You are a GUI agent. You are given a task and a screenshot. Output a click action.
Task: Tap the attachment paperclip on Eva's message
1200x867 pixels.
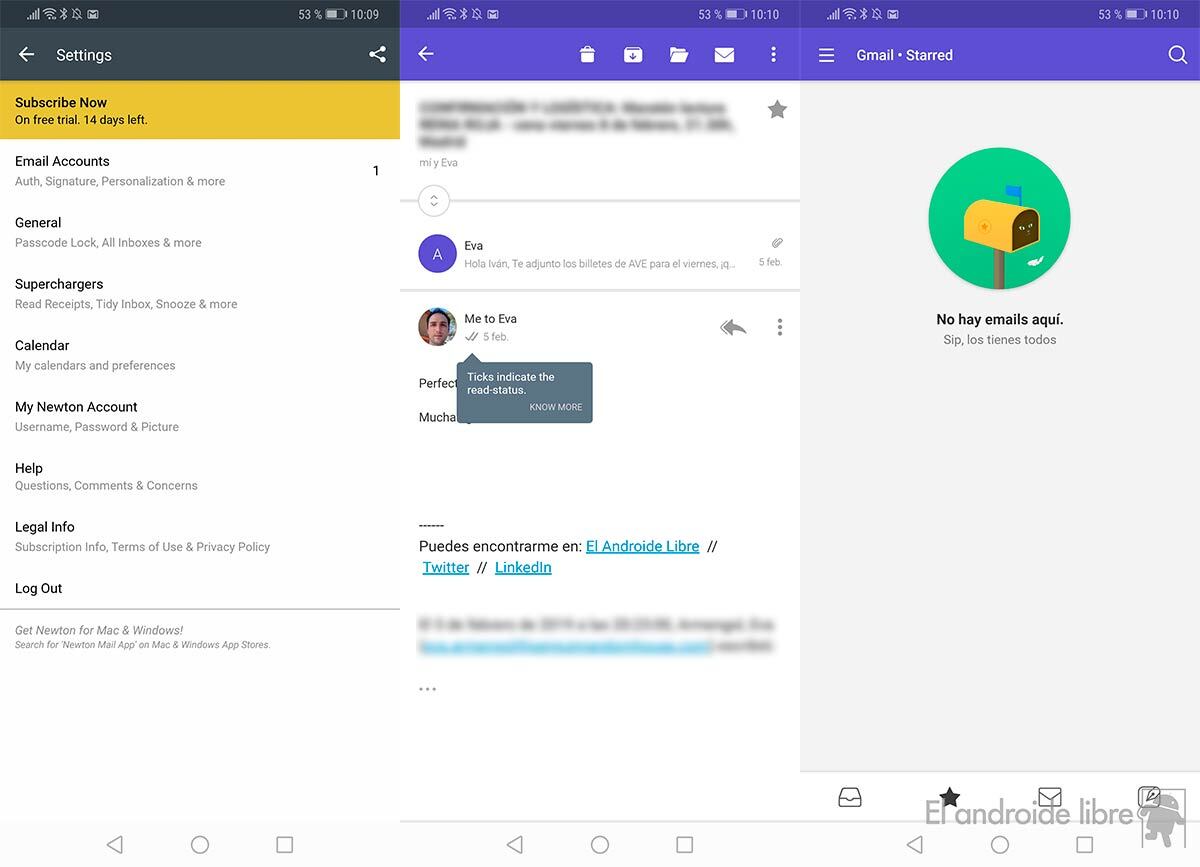777,243
